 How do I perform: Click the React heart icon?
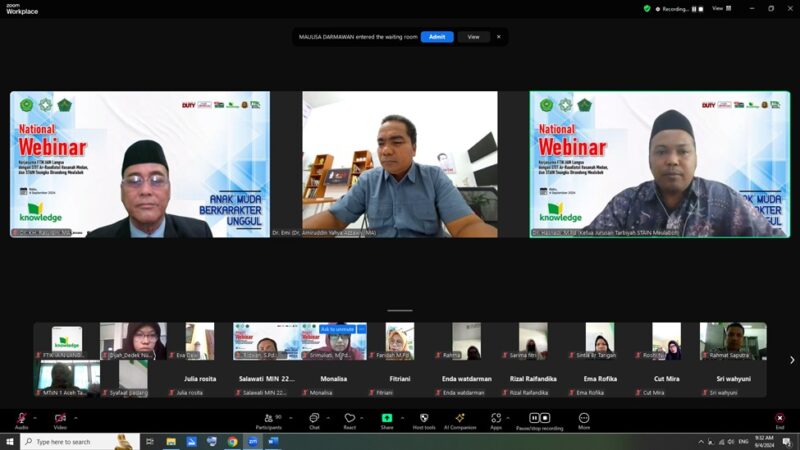pos(349,418)
